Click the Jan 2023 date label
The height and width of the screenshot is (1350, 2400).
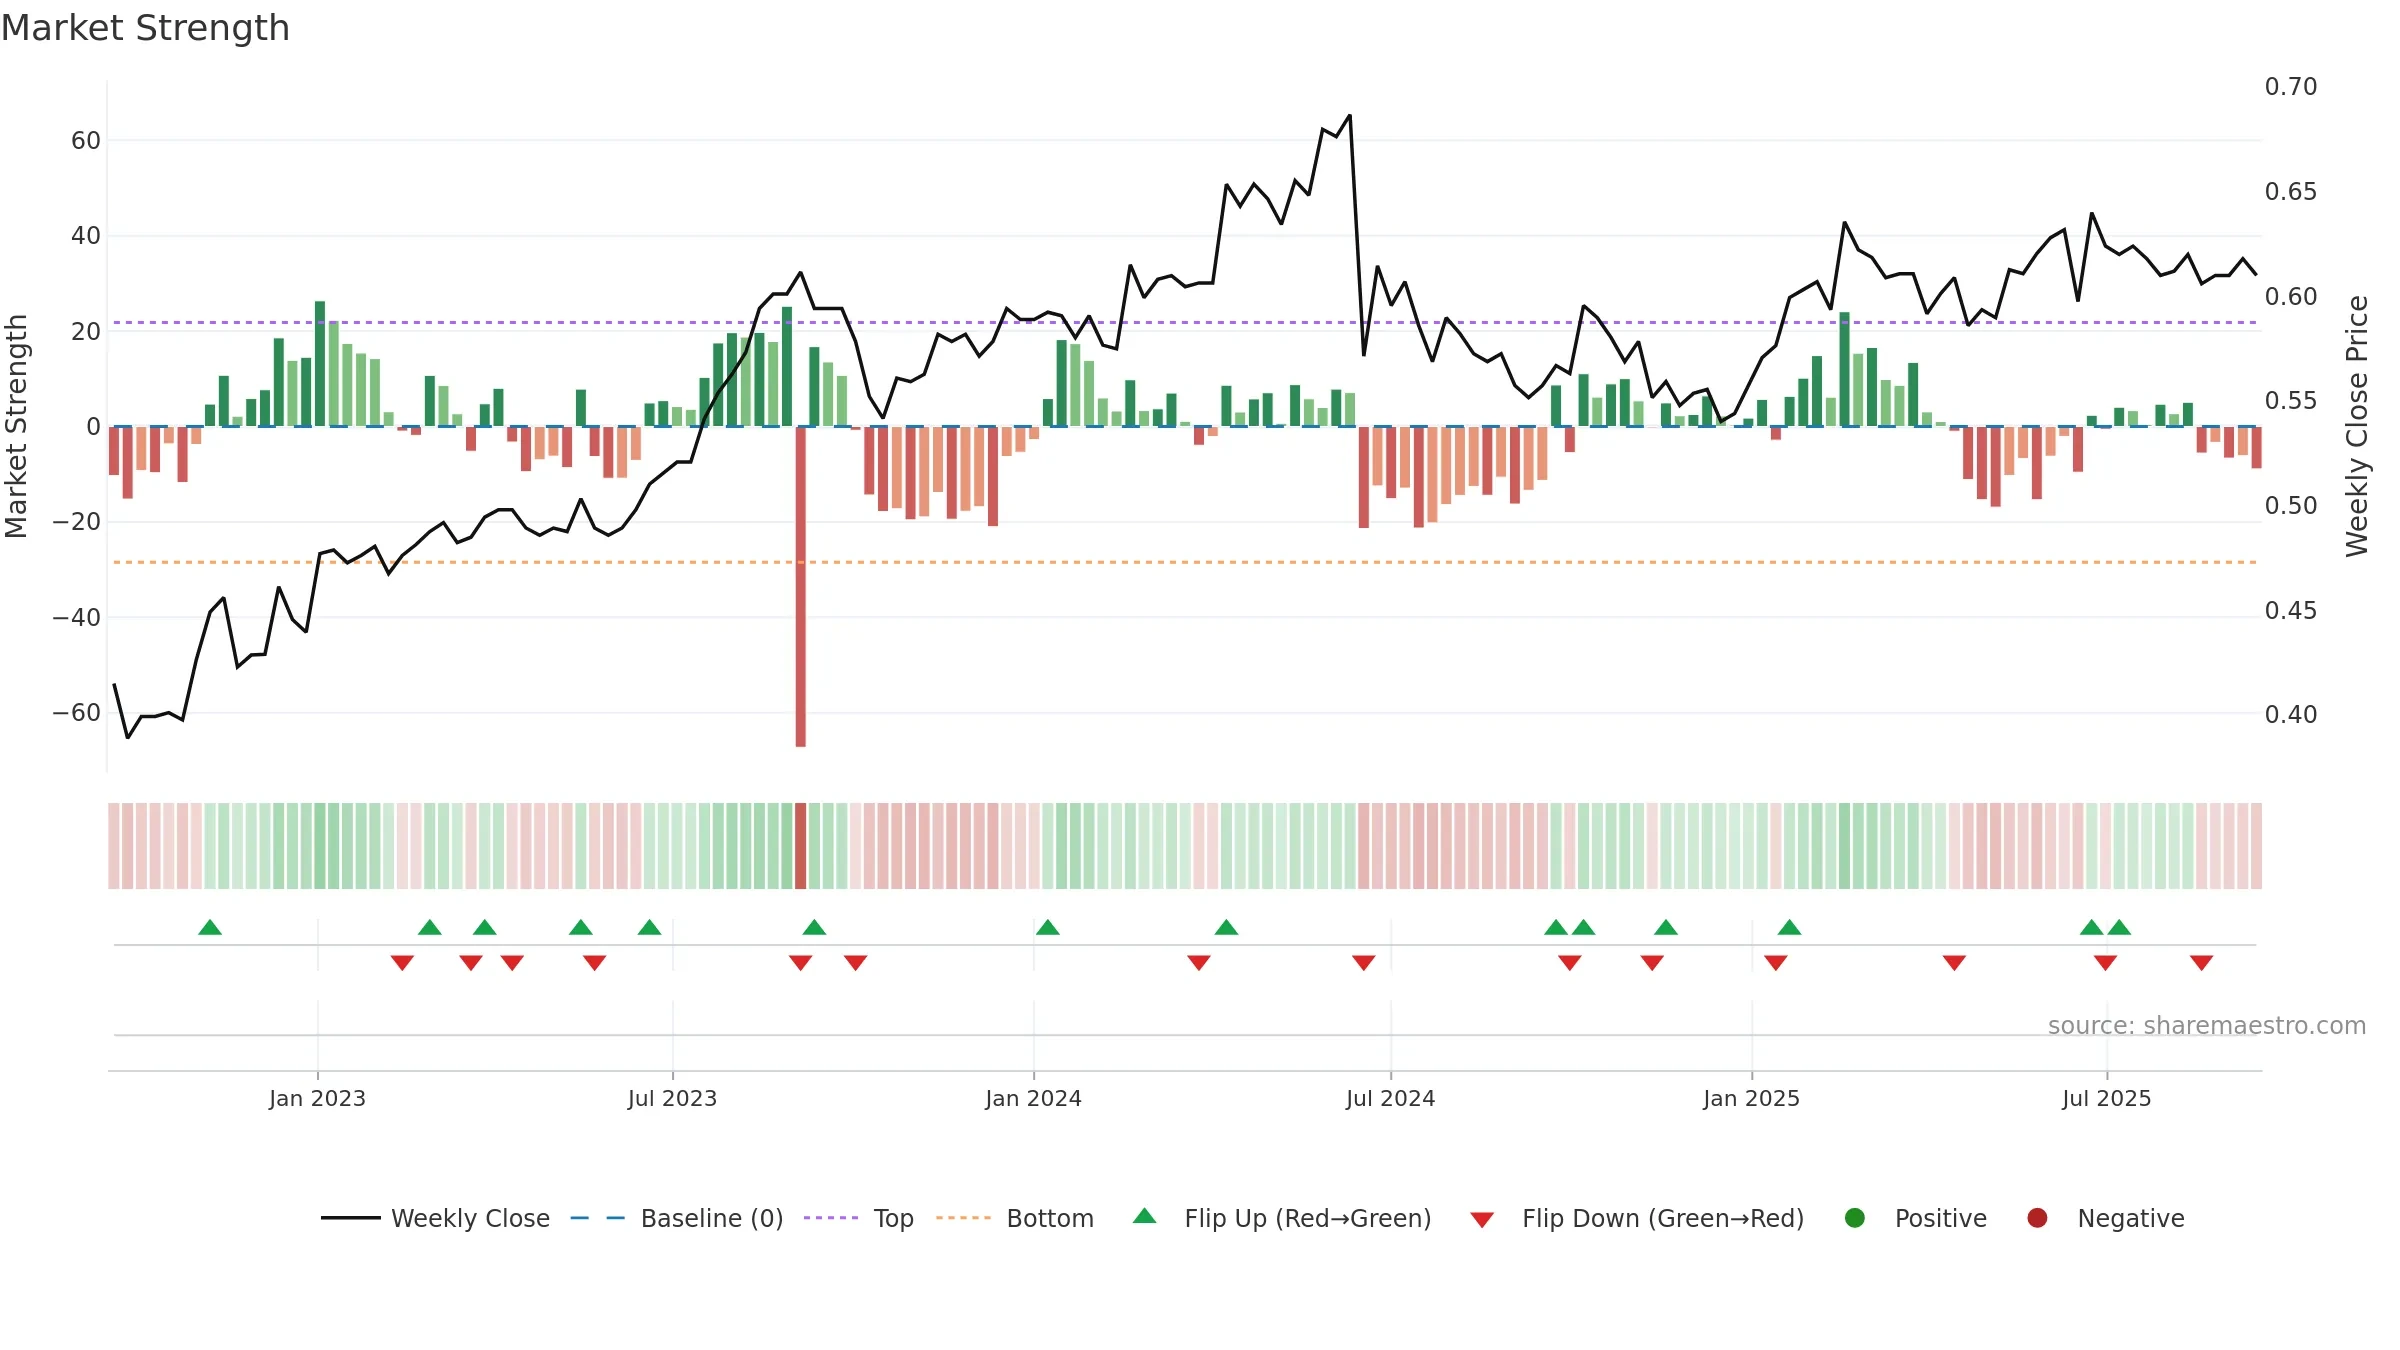click(317, 1098)
